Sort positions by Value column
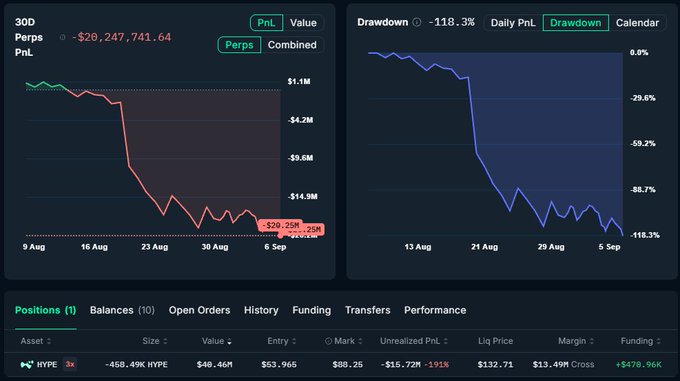The width and height of the screenshot is (680, 381). [216, 341]
